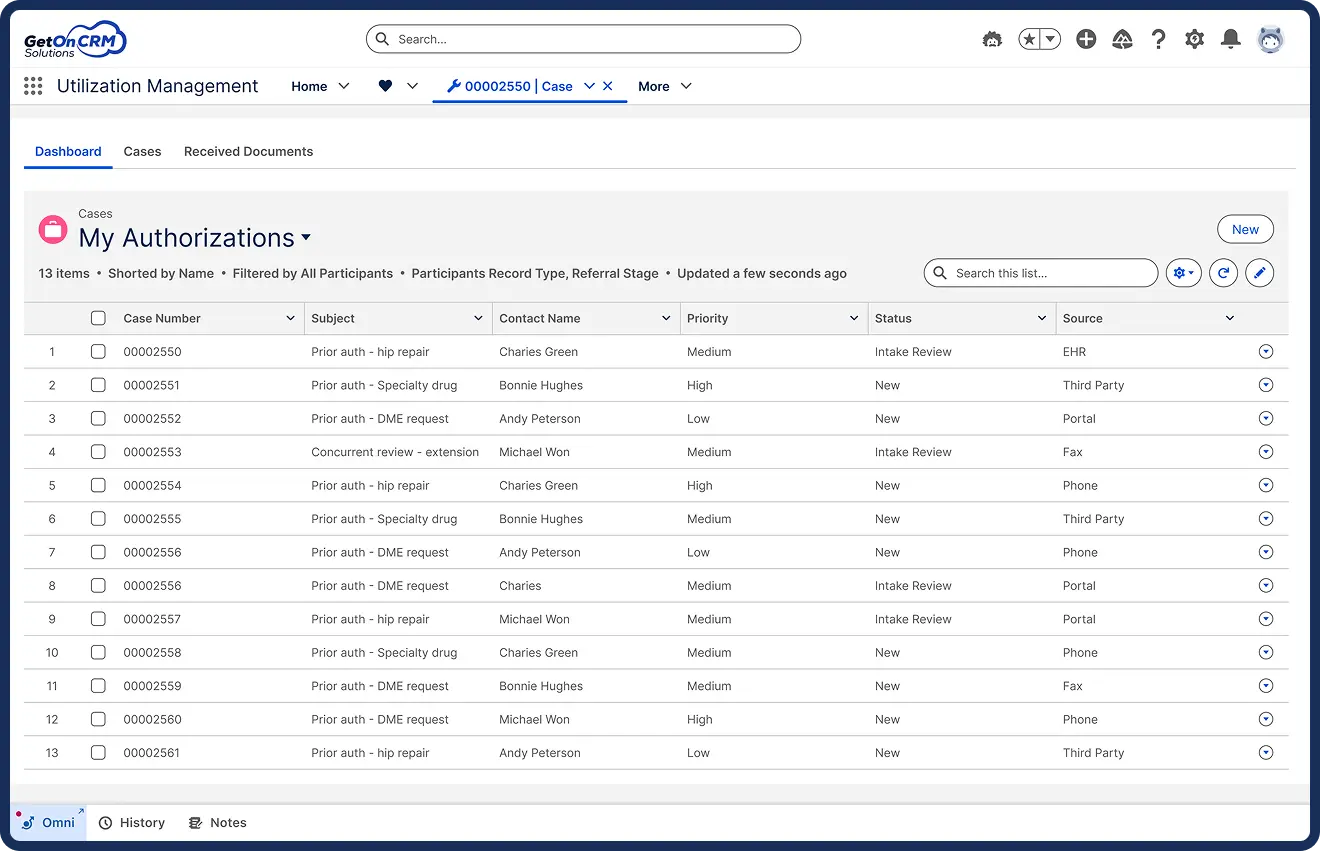The height and width of the screenshot is (851, 1320).
Task: Refresh the My Authorizations list
Action: [x=1223, y=273]
